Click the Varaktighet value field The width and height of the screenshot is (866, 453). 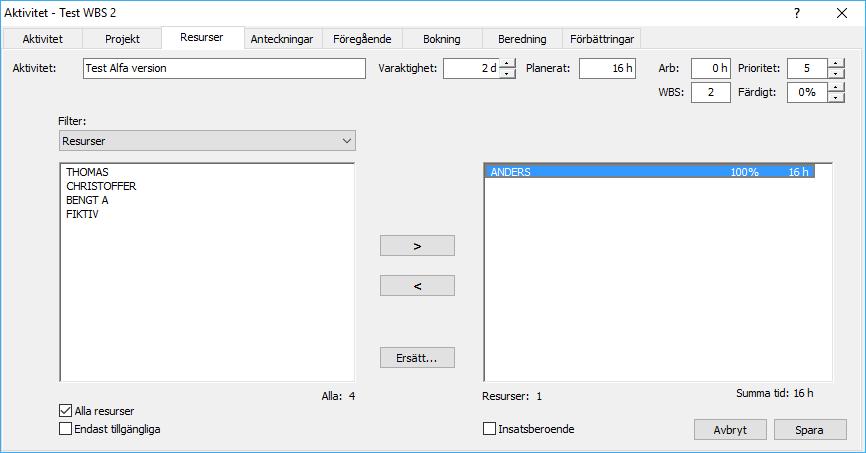471,69
